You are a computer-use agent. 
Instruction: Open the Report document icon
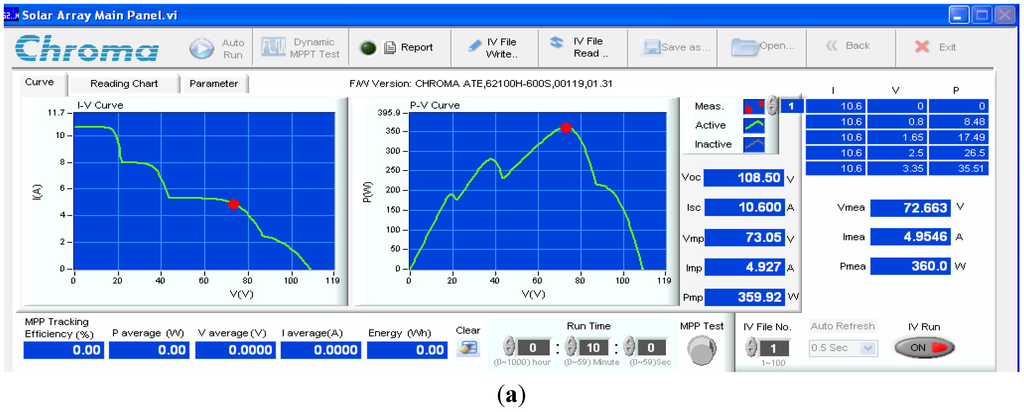coord(390,47)
